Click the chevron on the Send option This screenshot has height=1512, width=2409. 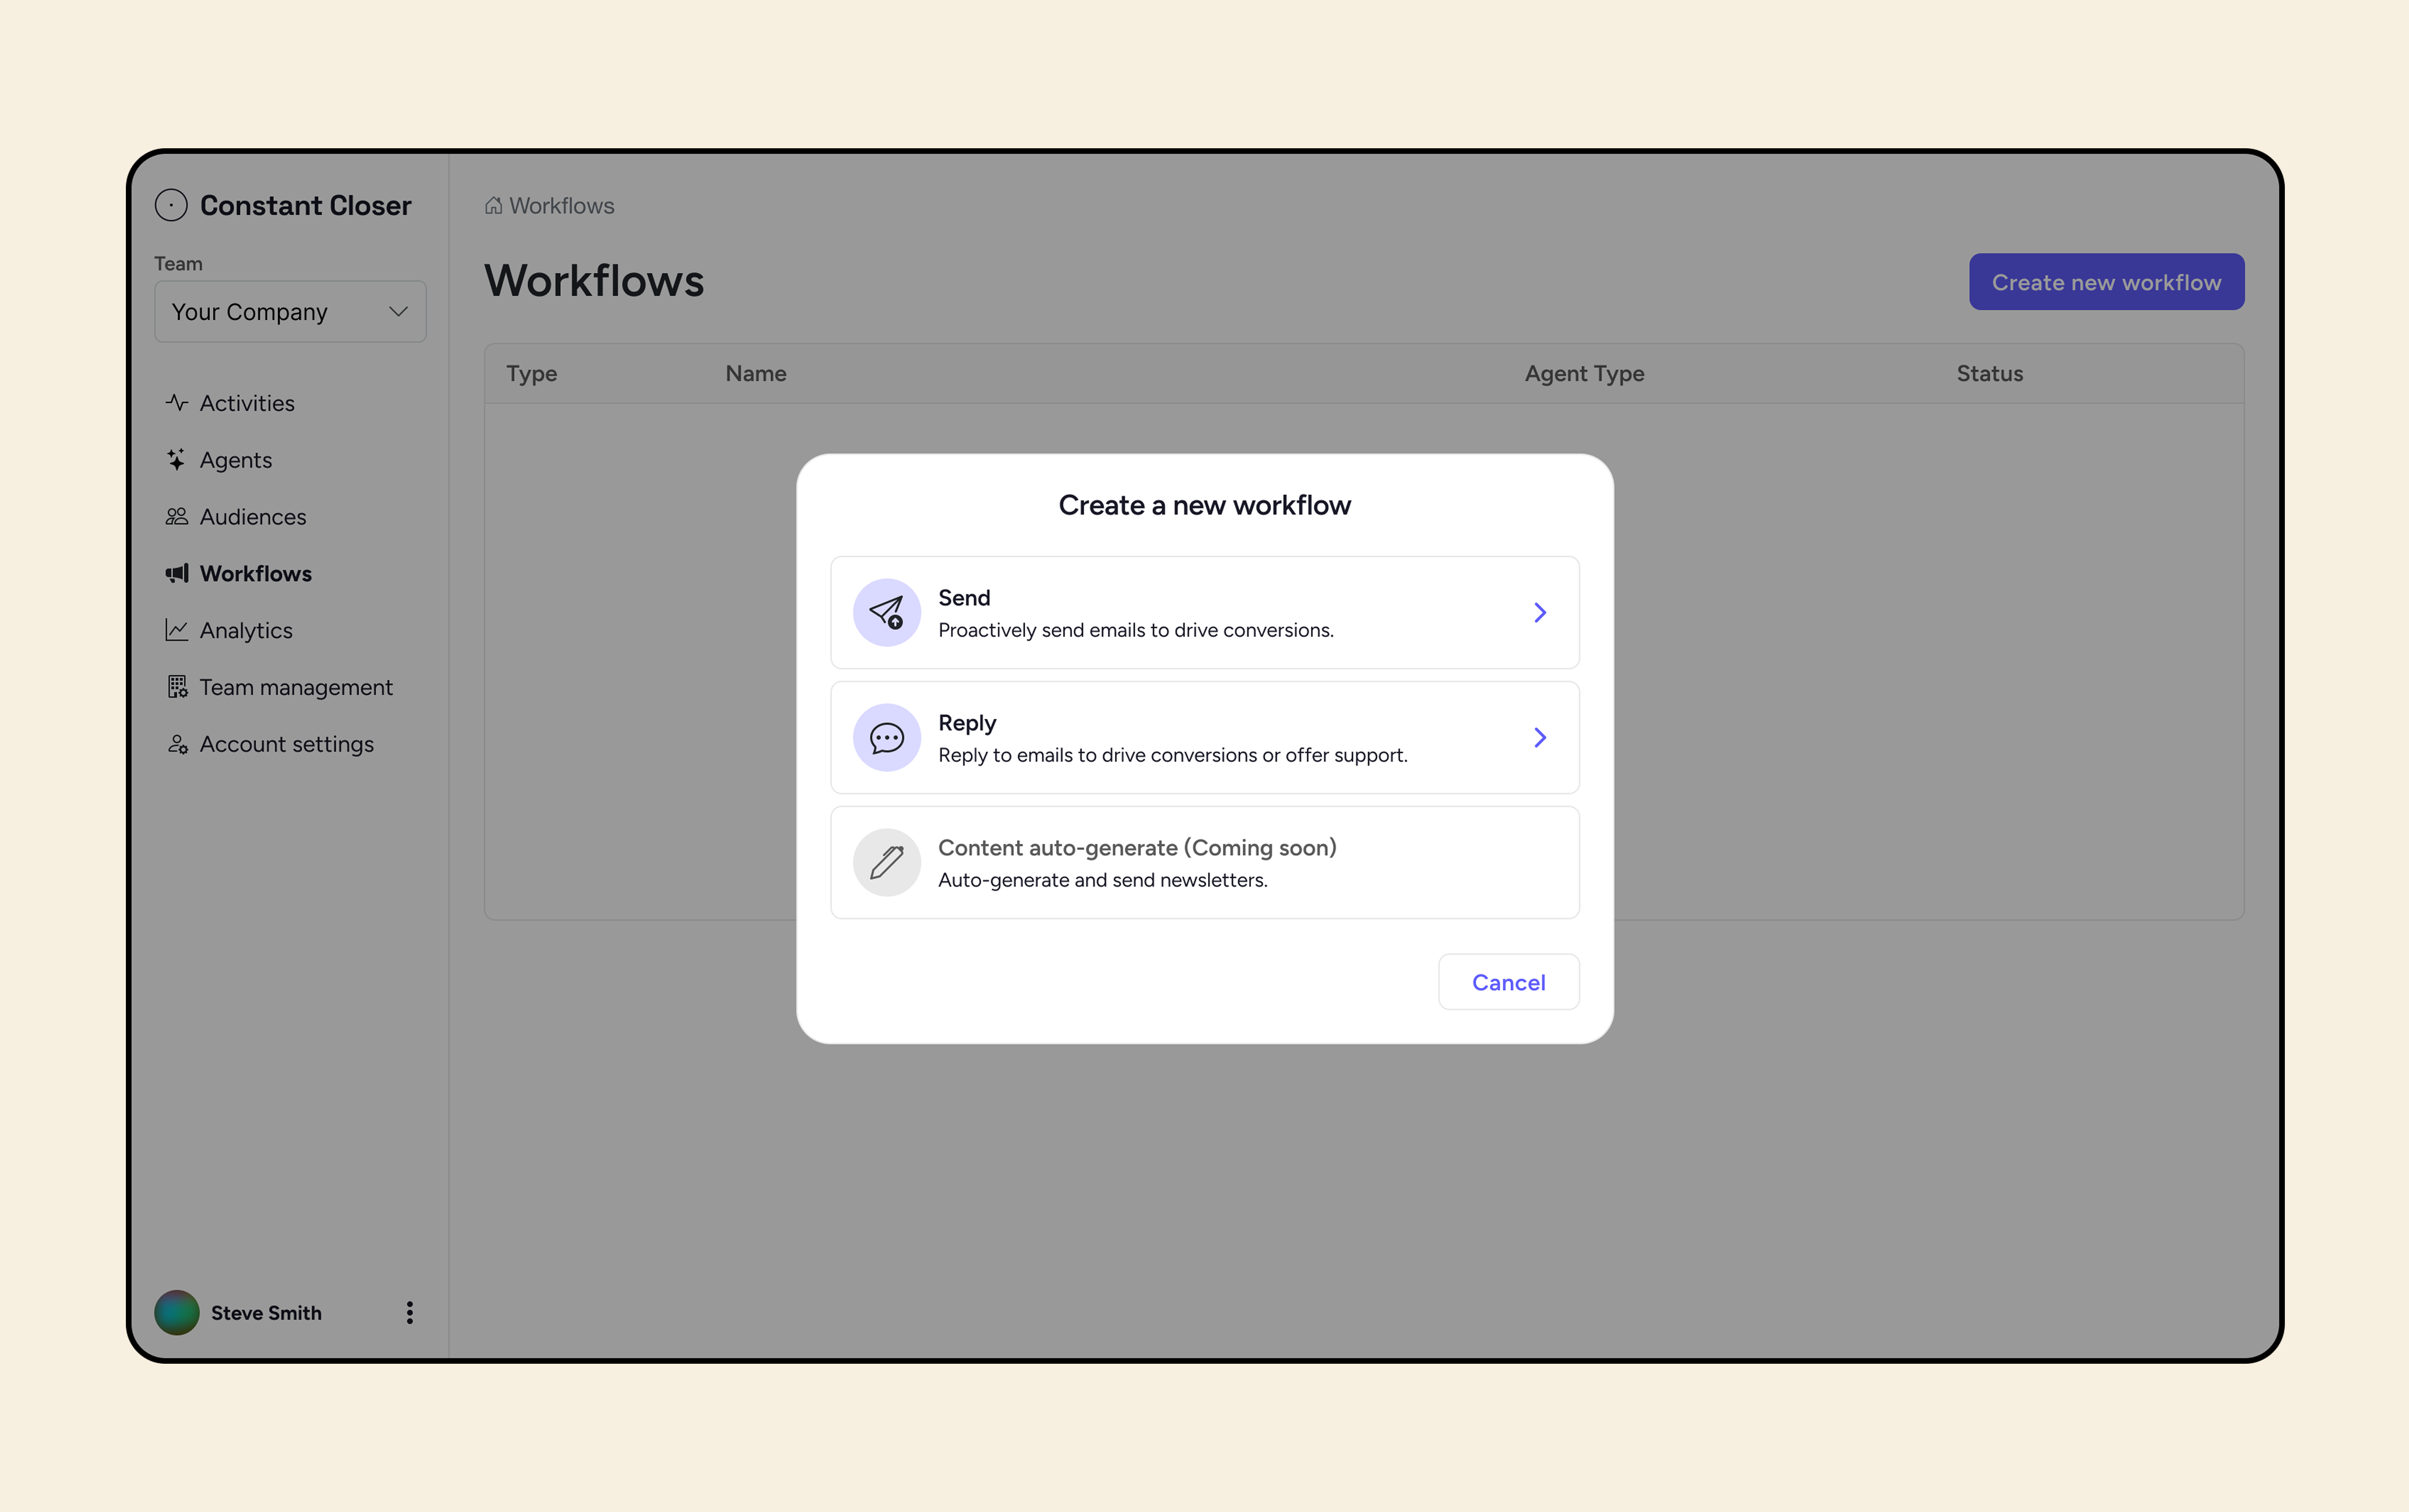coord(1540,613)
